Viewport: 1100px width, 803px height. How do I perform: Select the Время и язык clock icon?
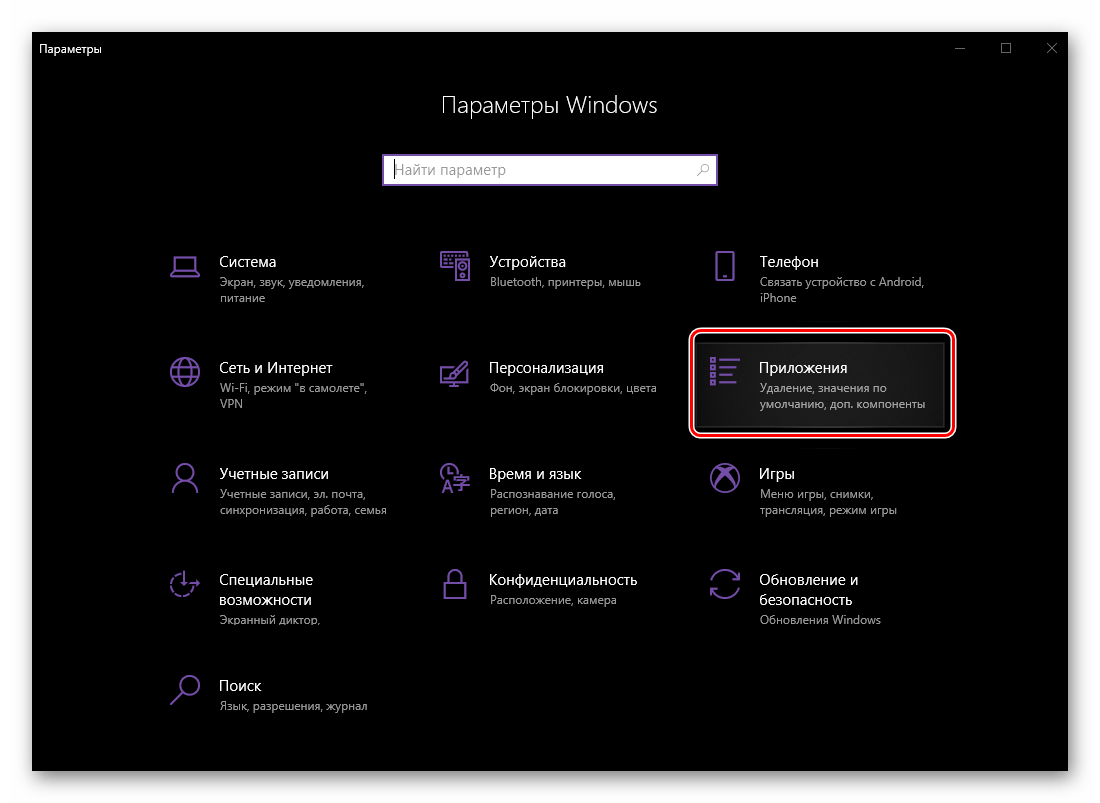[455, 478]
